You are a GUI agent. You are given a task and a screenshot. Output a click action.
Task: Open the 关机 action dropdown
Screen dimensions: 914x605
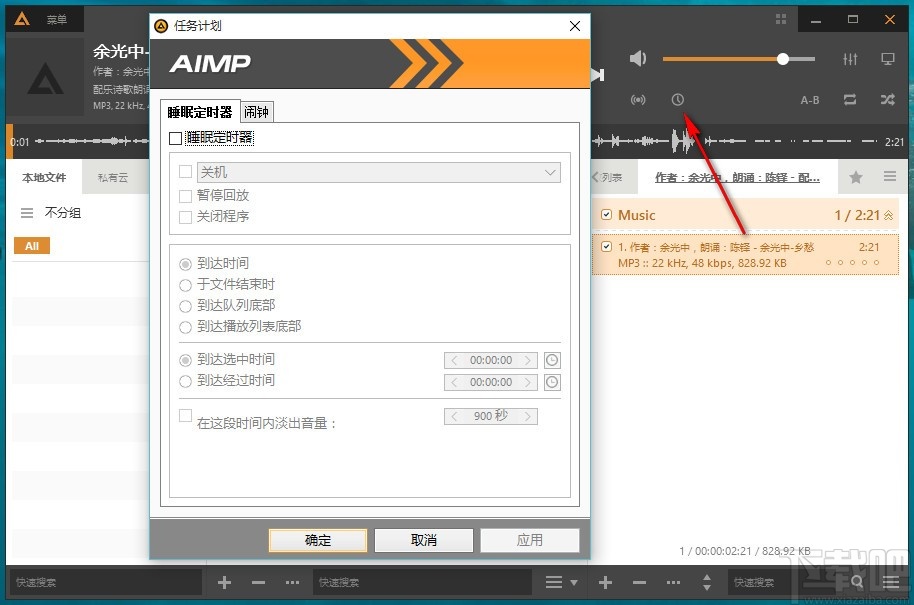[x=549, y=172]
